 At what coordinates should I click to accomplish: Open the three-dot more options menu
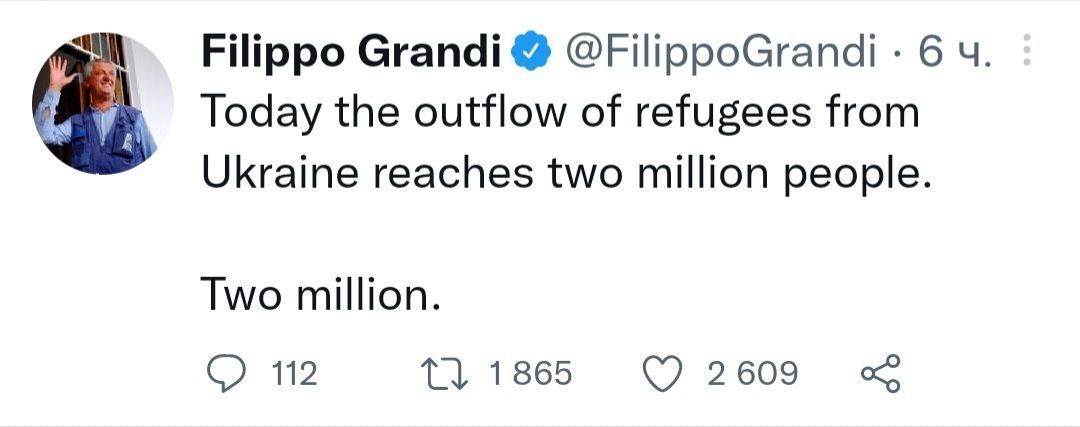1025,50
